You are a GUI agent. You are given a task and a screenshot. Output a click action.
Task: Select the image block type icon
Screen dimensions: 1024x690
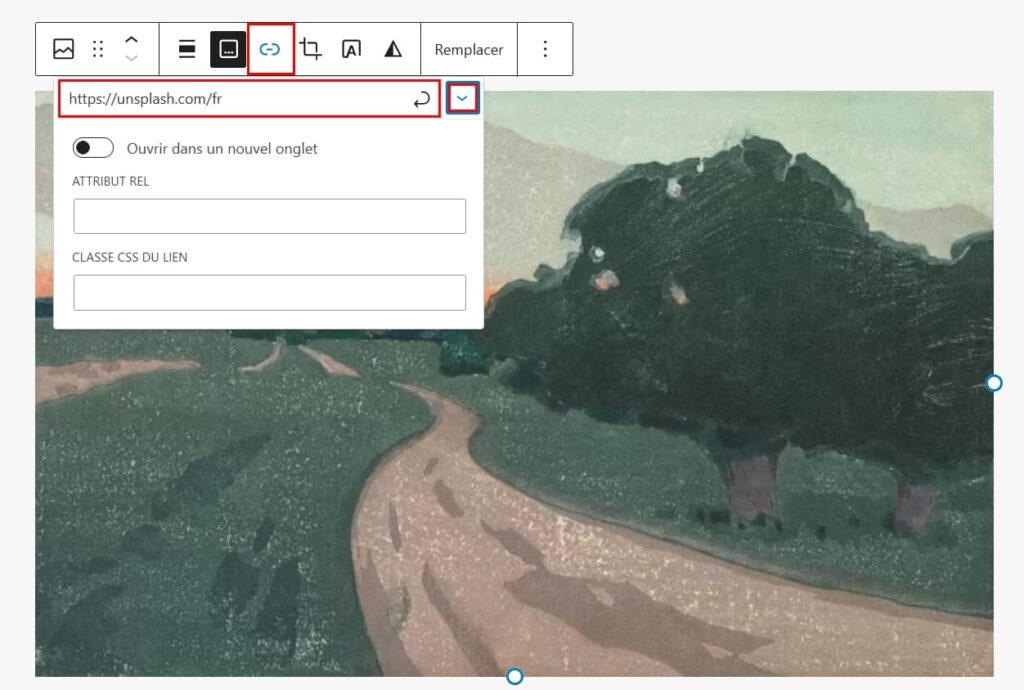pos(62,48)
